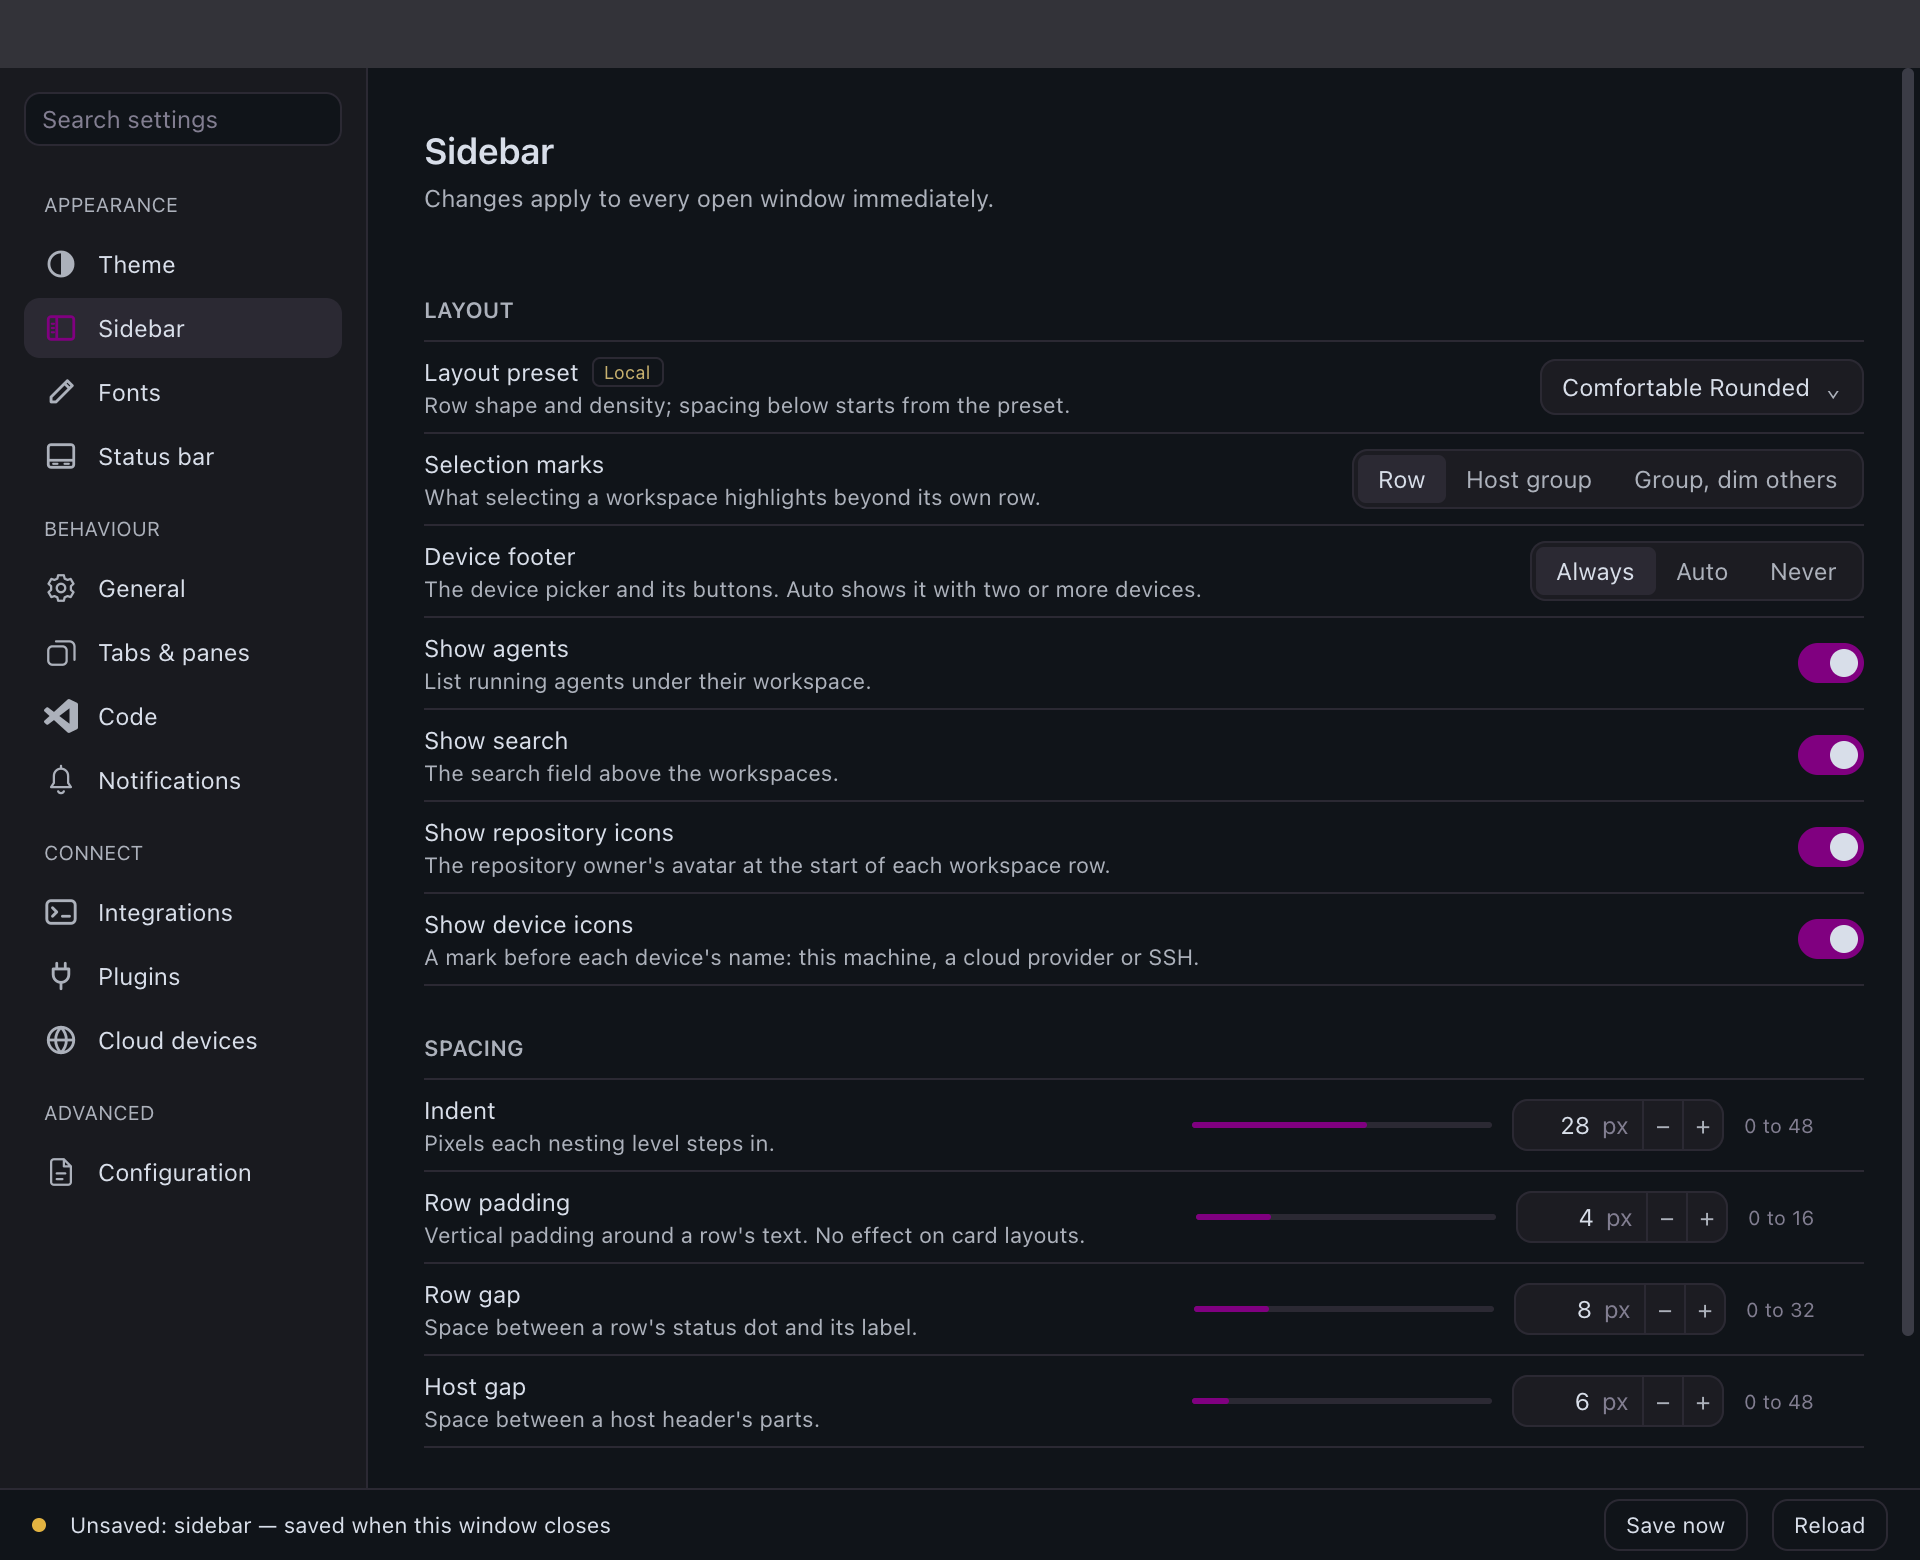The height and width of the screenshot is (1560, 1920).
Task: Click the General gear icon
Action: pos(61,588)
